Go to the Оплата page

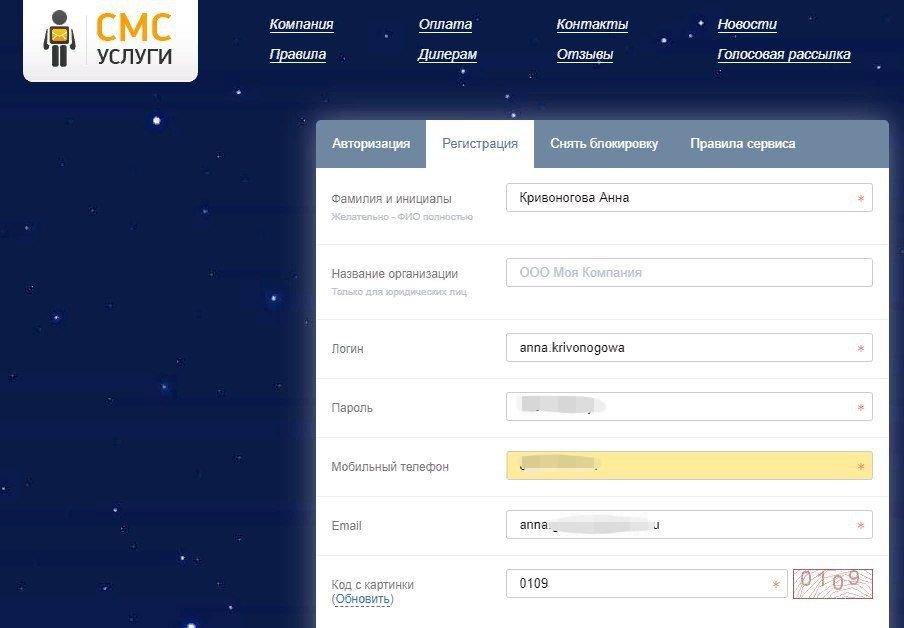[x=445, y=25]
